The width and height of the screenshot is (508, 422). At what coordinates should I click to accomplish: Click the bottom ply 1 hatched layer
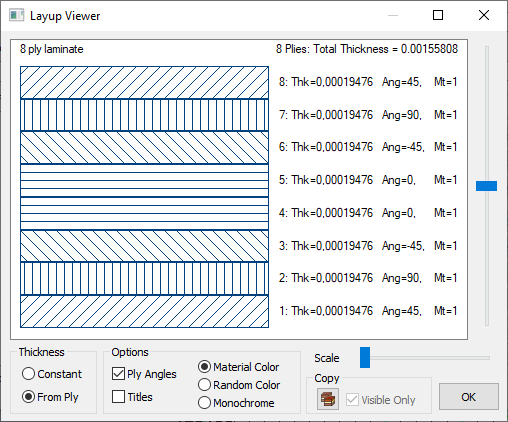point(144,311)
